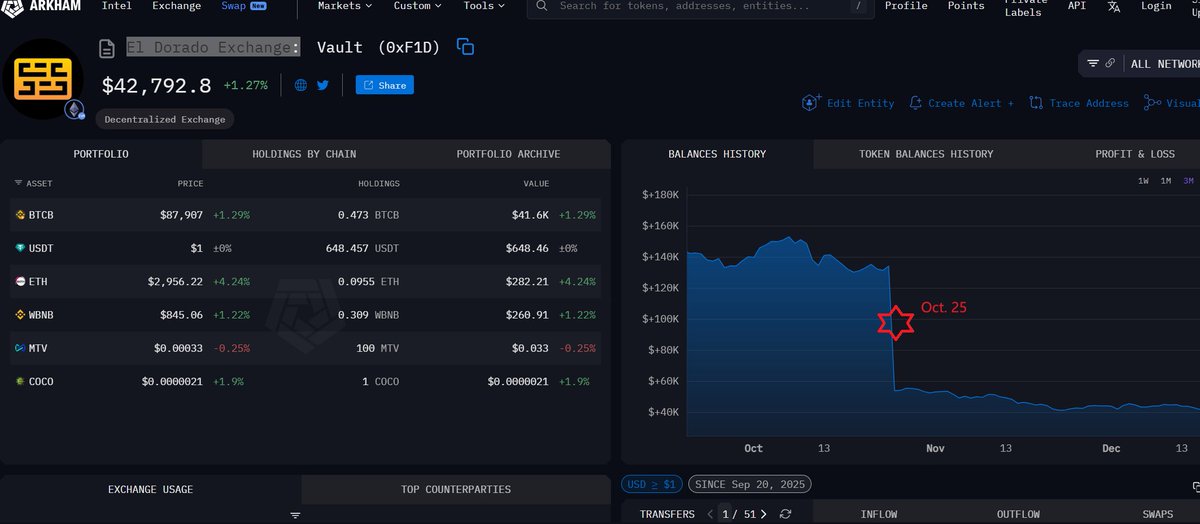Click the filter lines icon beside ALL NETWORKS
Screen dimensions: 1200x524
click(x=1093, y=63)
